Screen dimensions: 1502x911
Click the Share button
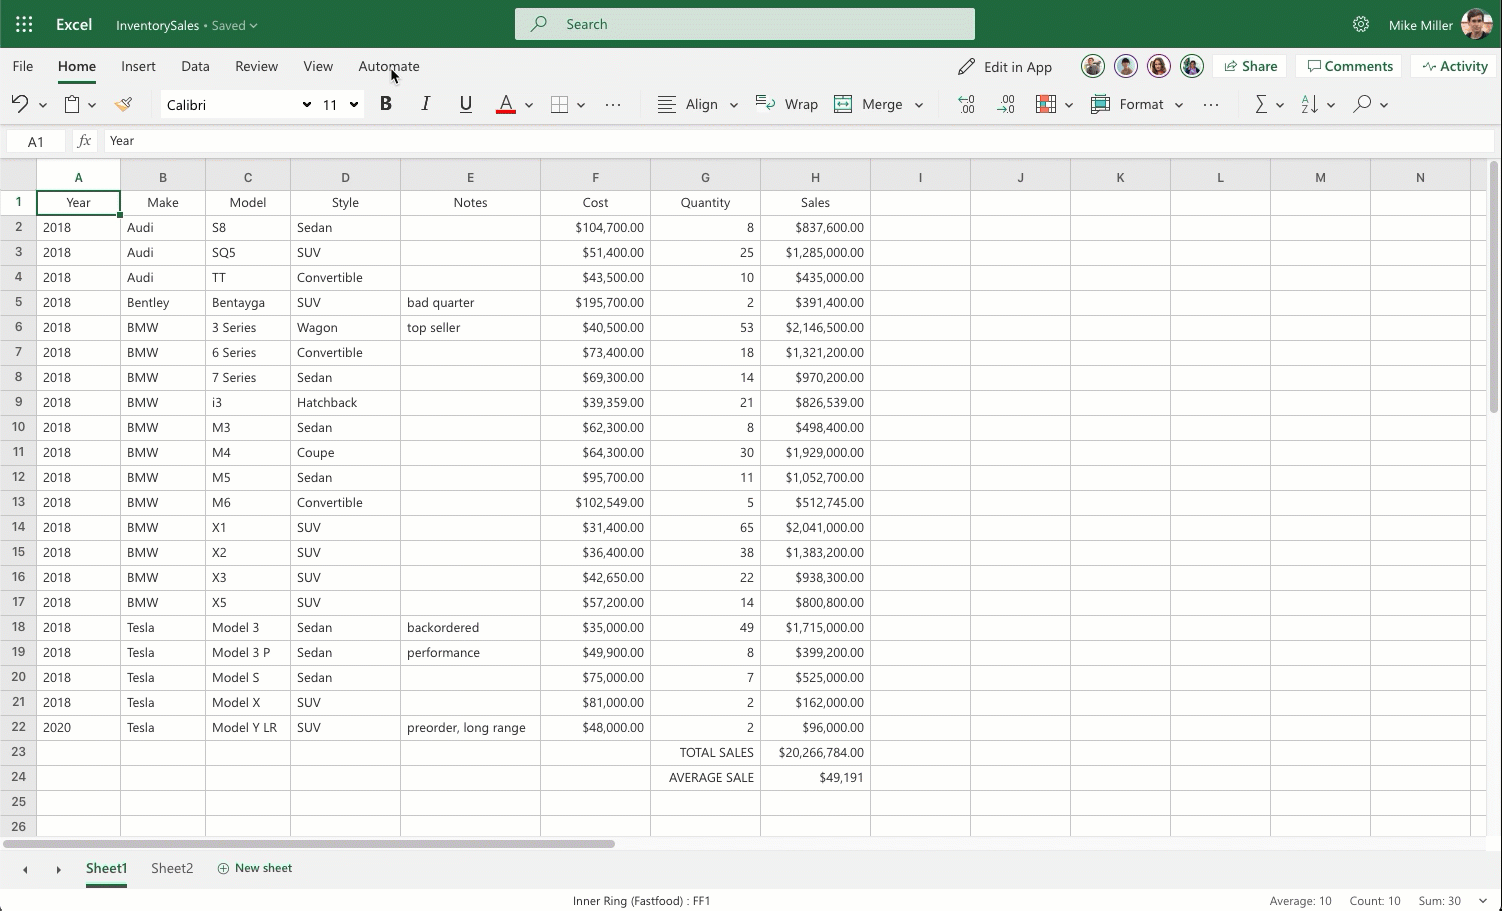tap(1249, 66)
